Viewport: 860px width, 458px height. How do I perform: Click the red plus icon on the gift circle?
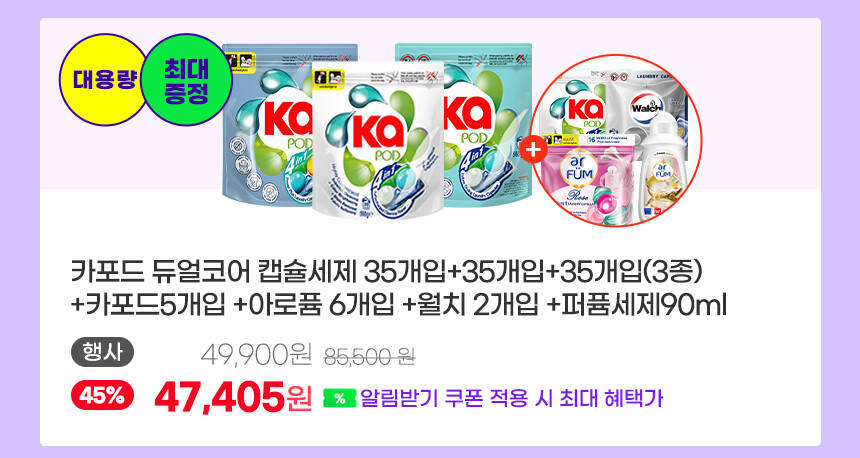click(x=533, y=149)
